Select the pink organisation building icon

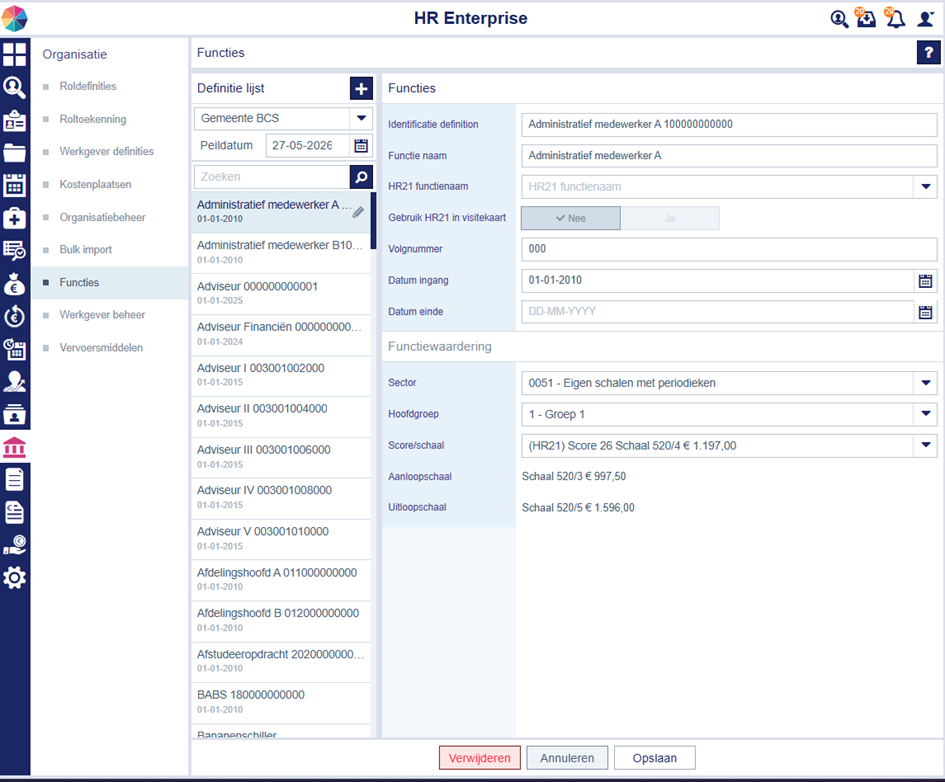14,447
